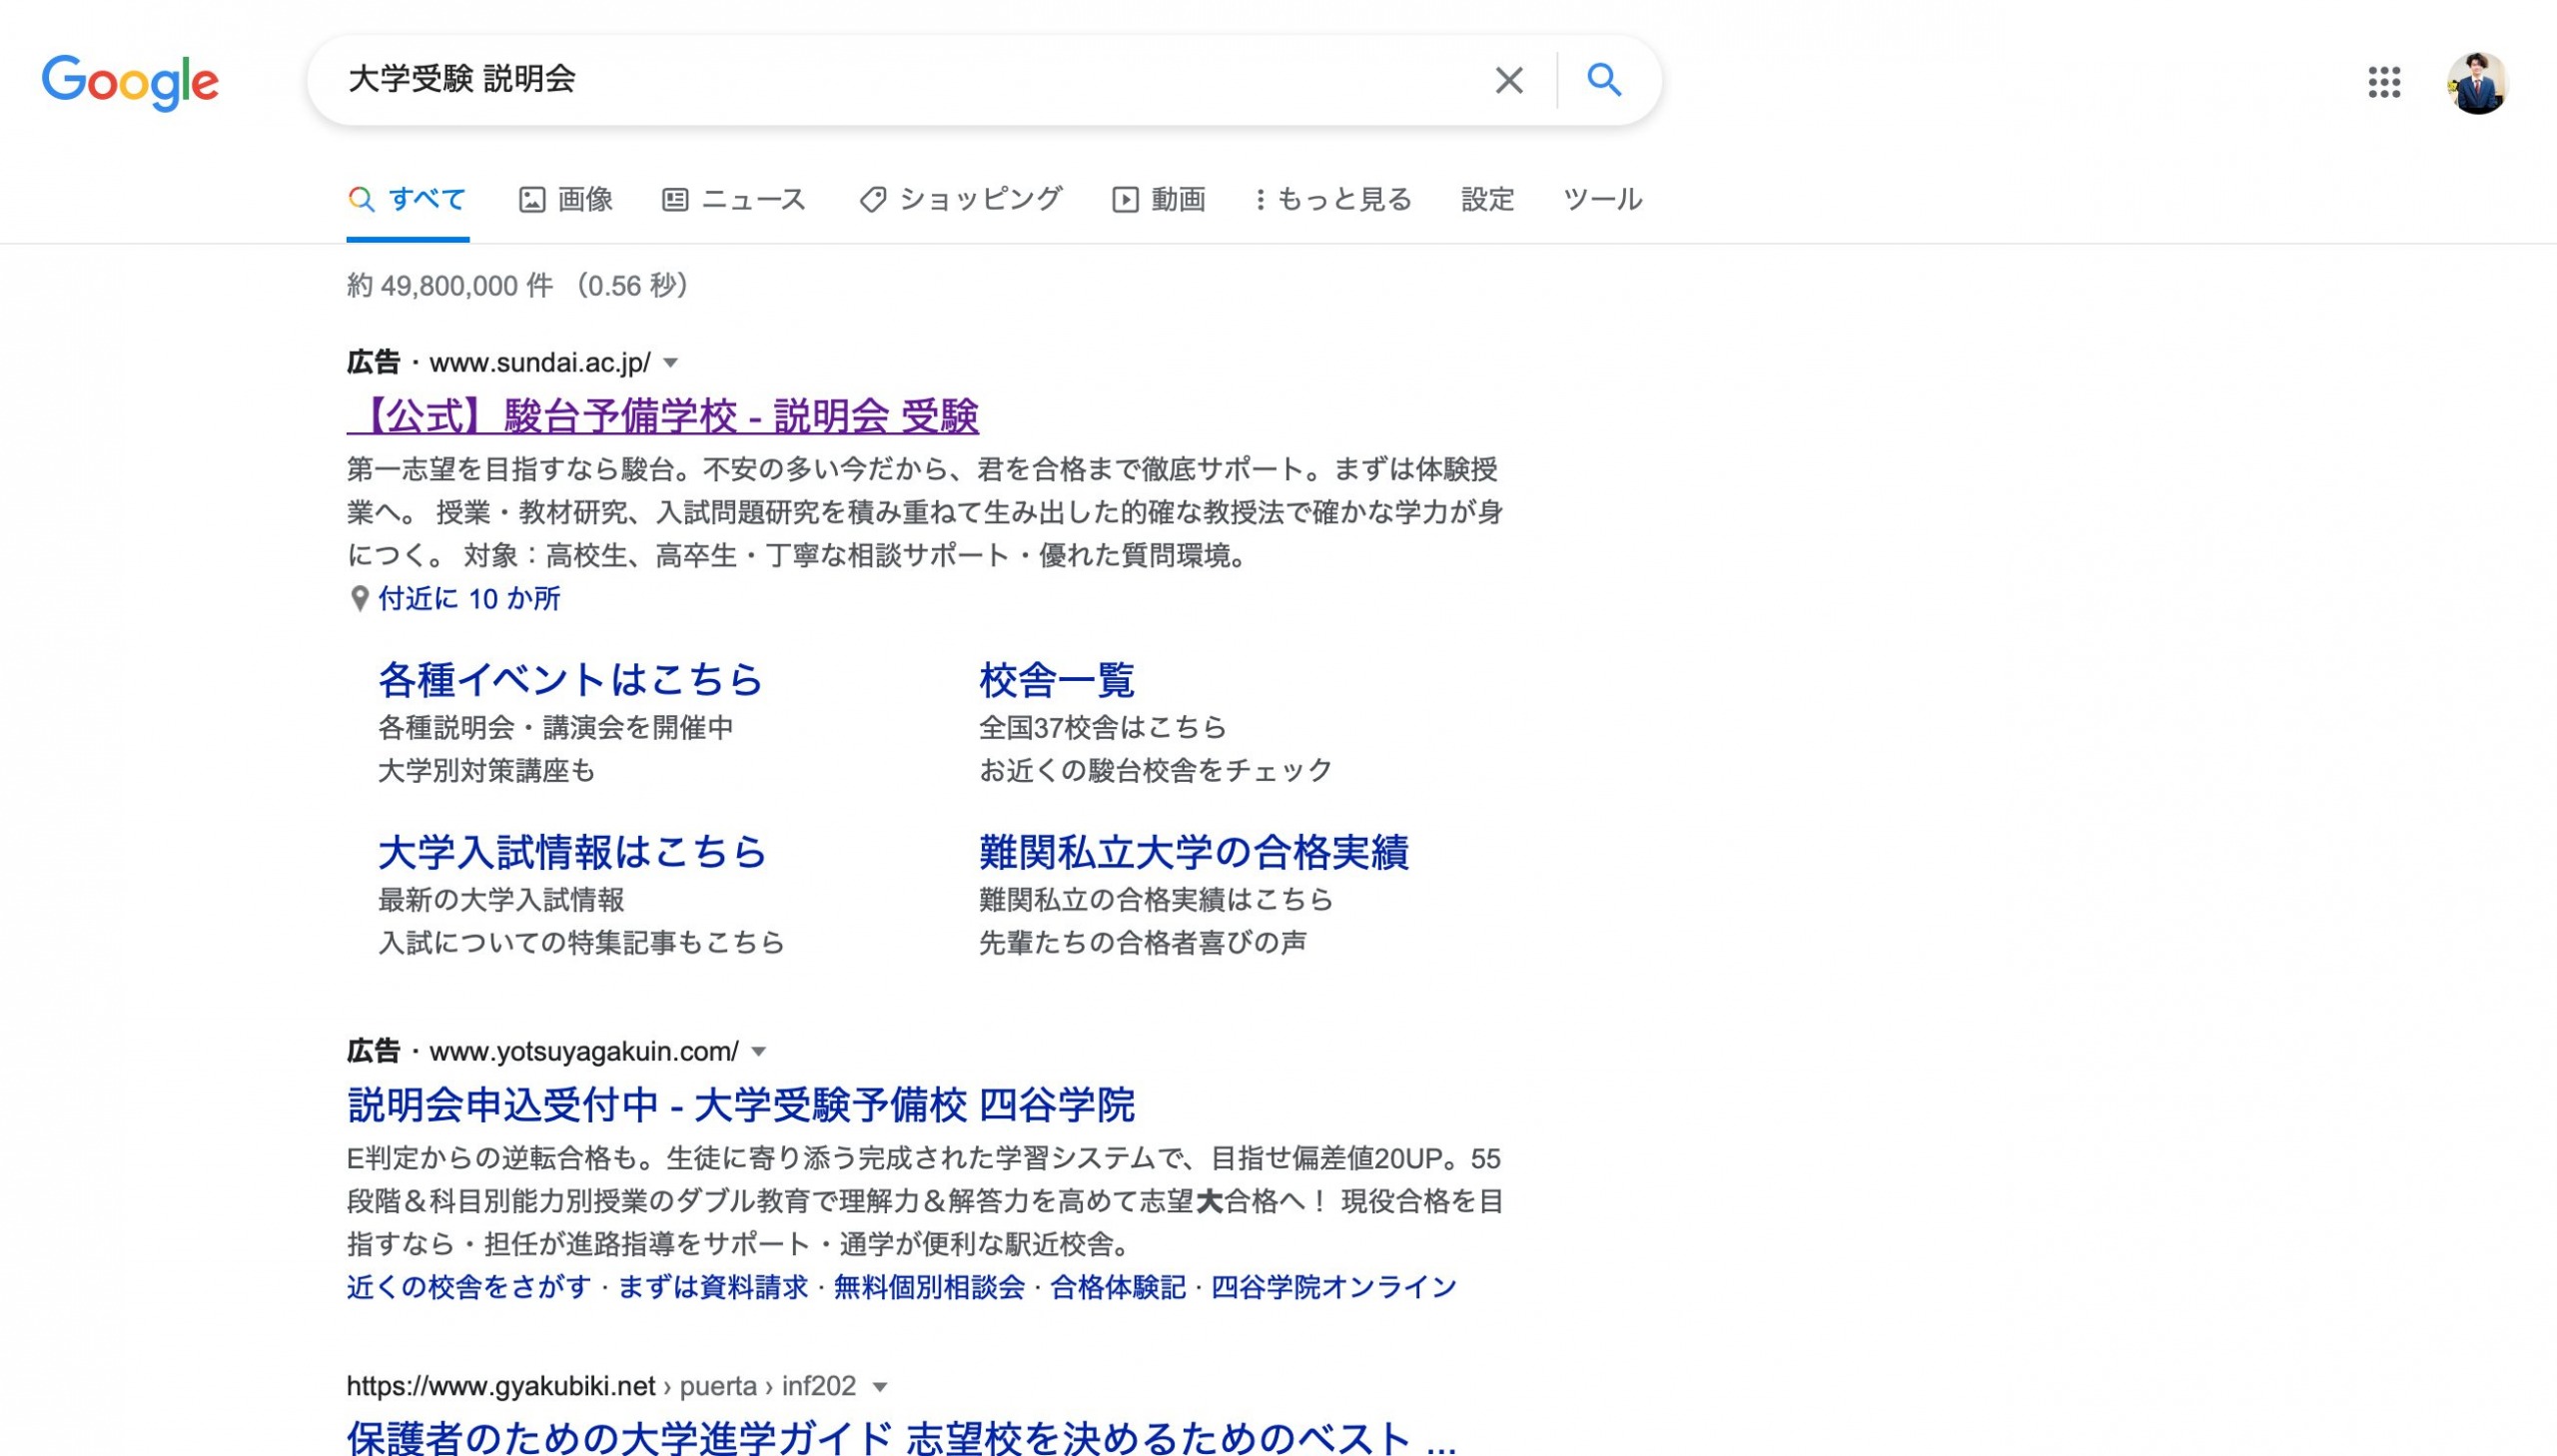The width and height of the screenshot is (2557, 1456).
Task: Click the 四谷学院オンライン link
Action: click(x=1334, y=1287)
